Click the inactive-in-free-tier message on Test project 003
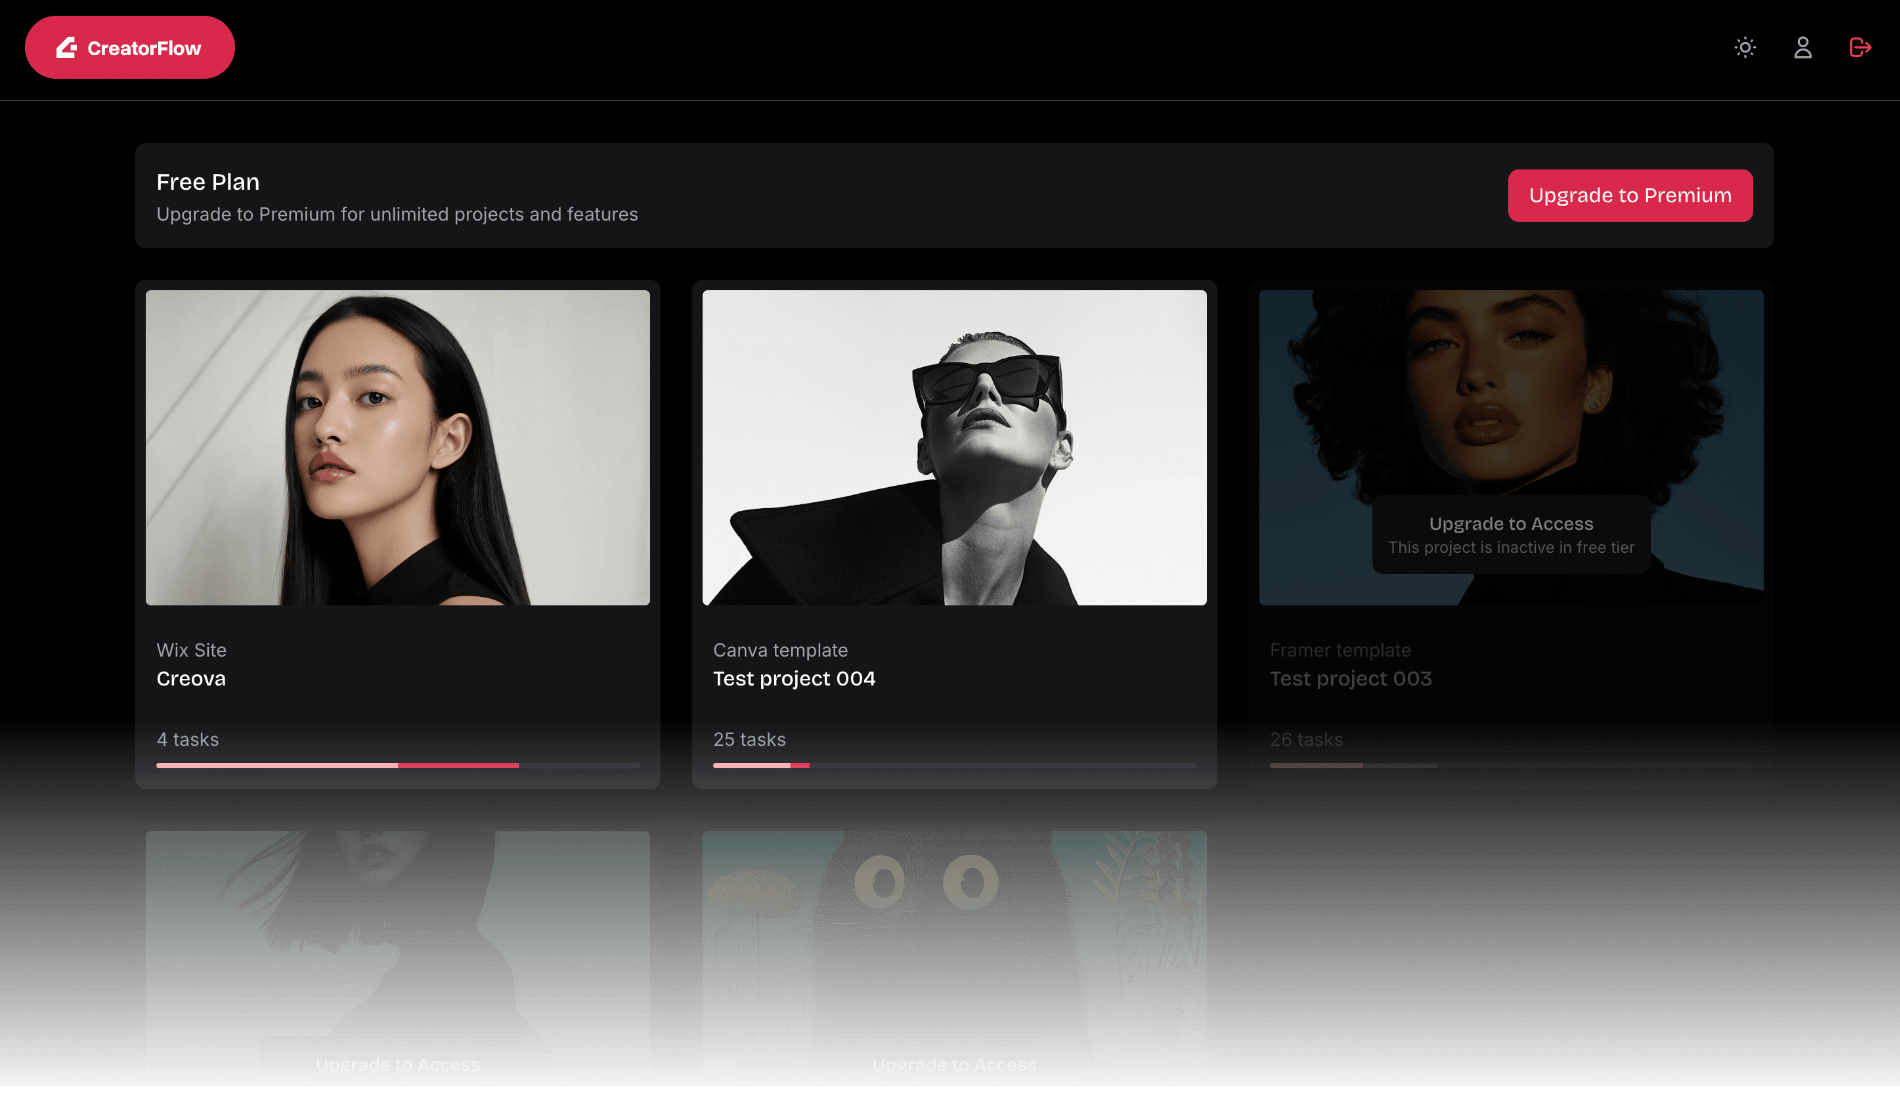Viewport: 1900px width, 1103px height. (x=1511, y=547)
